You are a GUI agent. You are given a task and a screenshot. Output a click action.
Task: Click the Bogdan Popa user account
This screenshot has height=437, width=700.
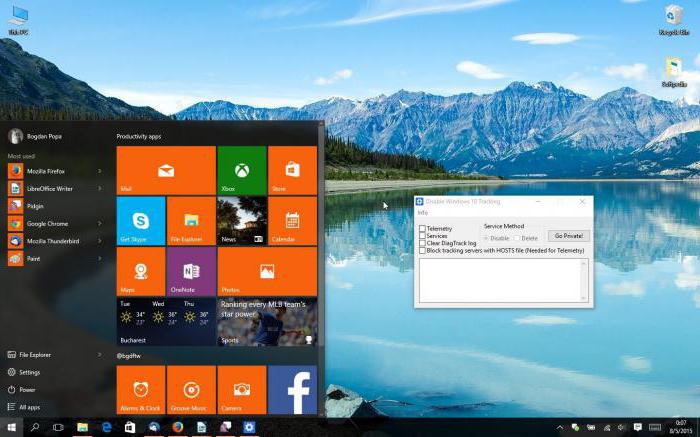36,136
